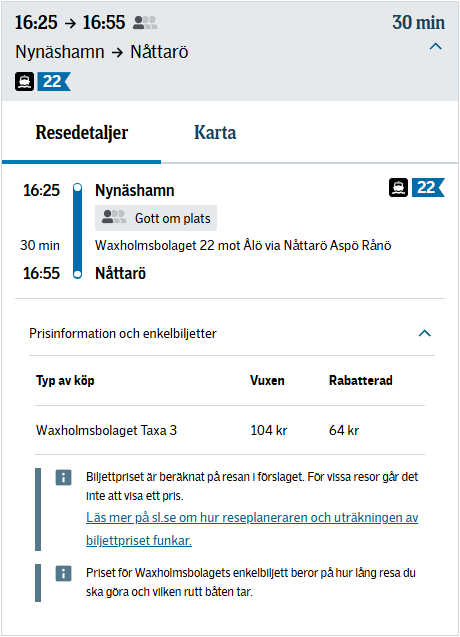Click the ferry icon in the trip header
Screen dimensions: 460x637
pos(24,81)
